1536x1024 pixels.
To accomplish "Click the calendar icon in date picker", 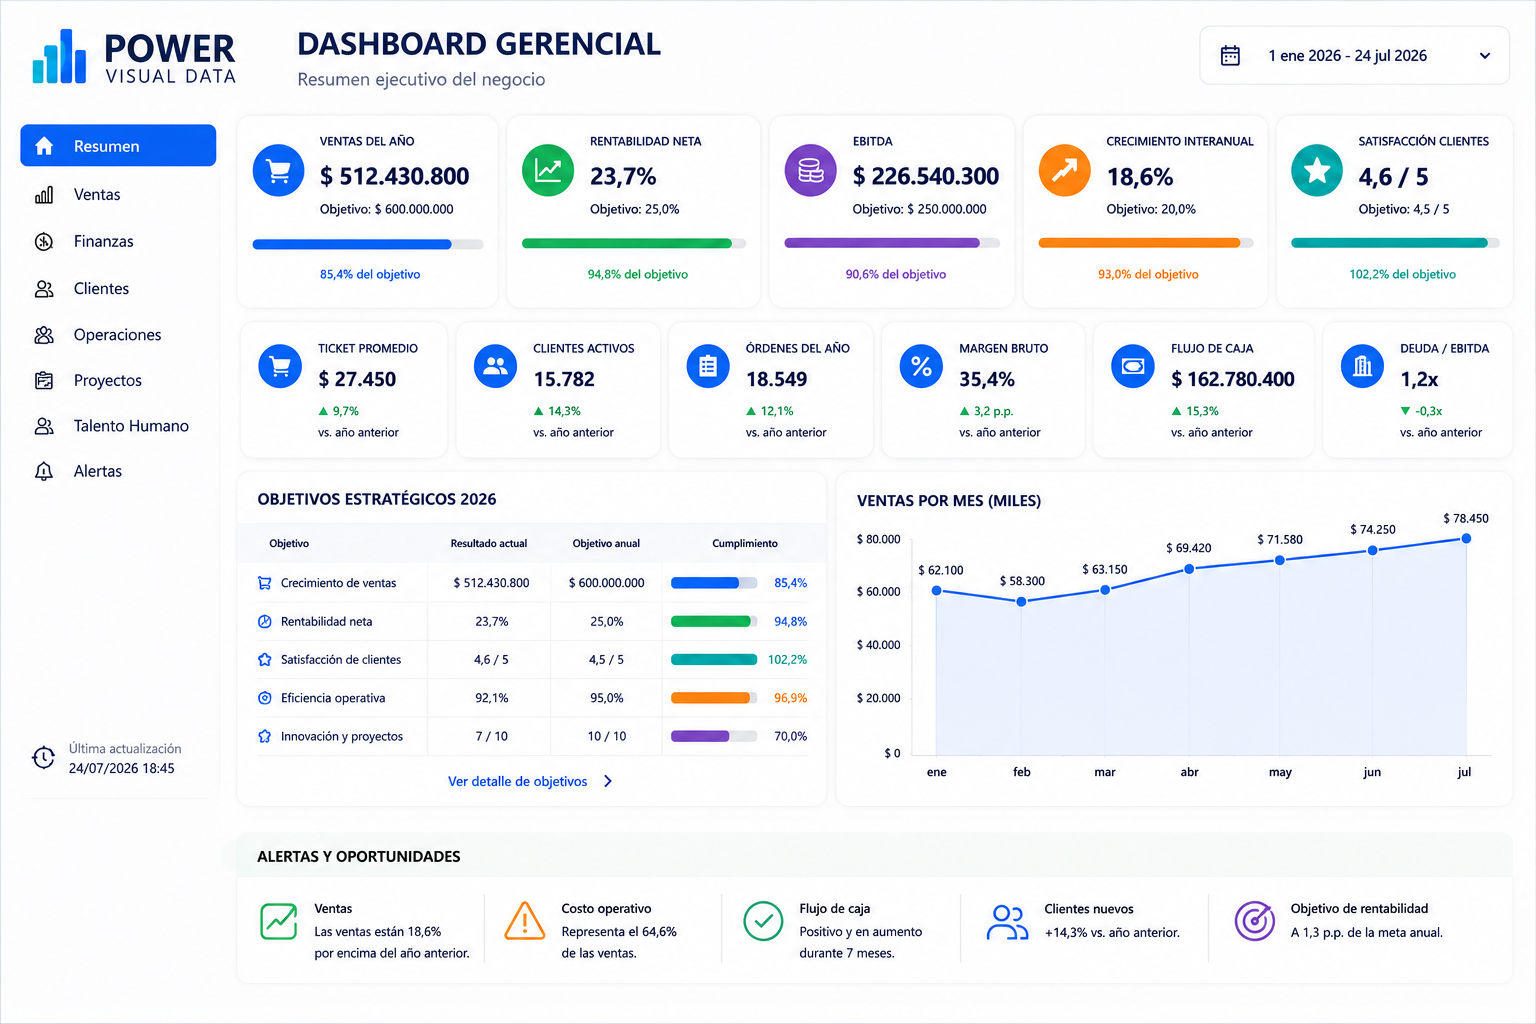I will point(1230,56).
